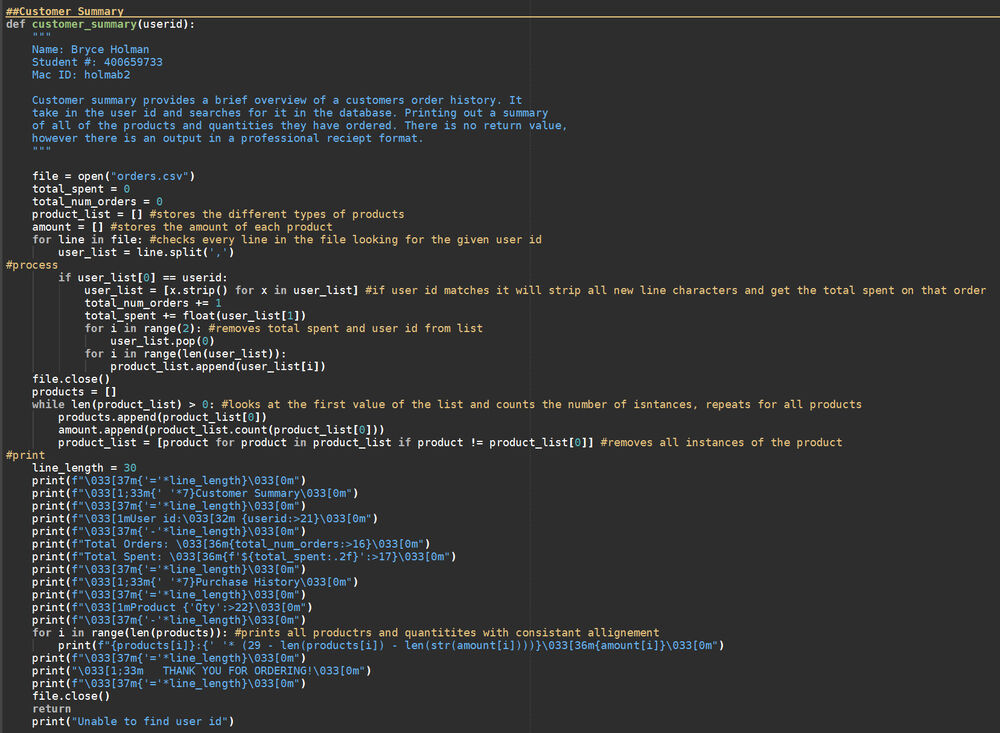Click the 'total_num_orders += 1' line

click(153, 303)
